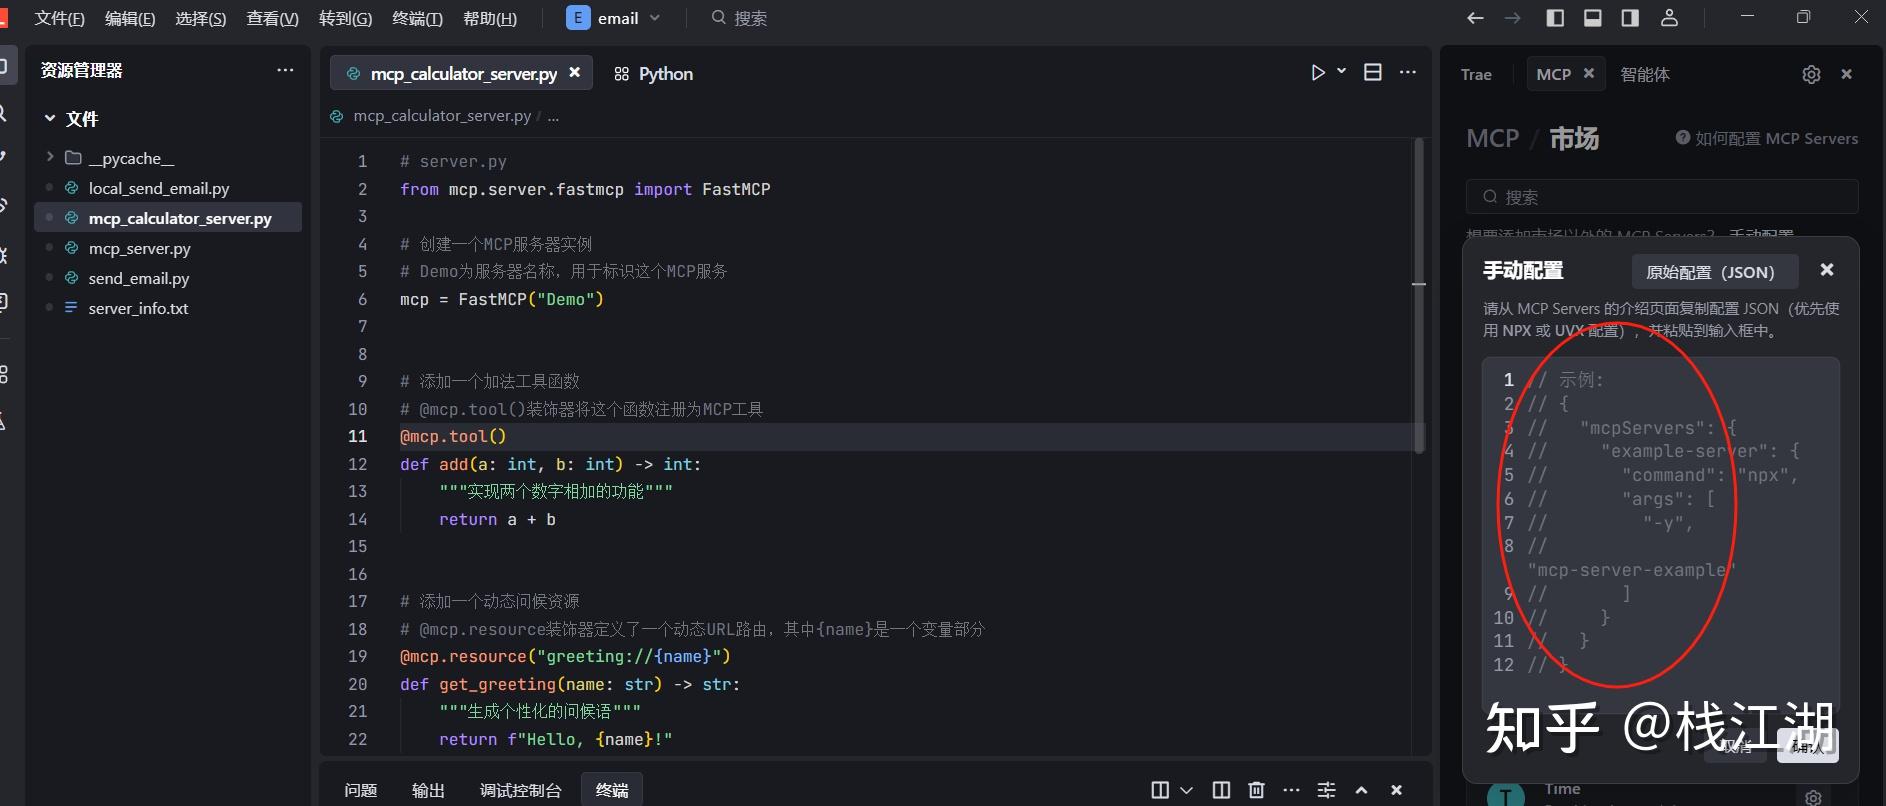Open the 终端(T) menu
This screenshot has height=806, width=1886.
click(x=417, y=18)
